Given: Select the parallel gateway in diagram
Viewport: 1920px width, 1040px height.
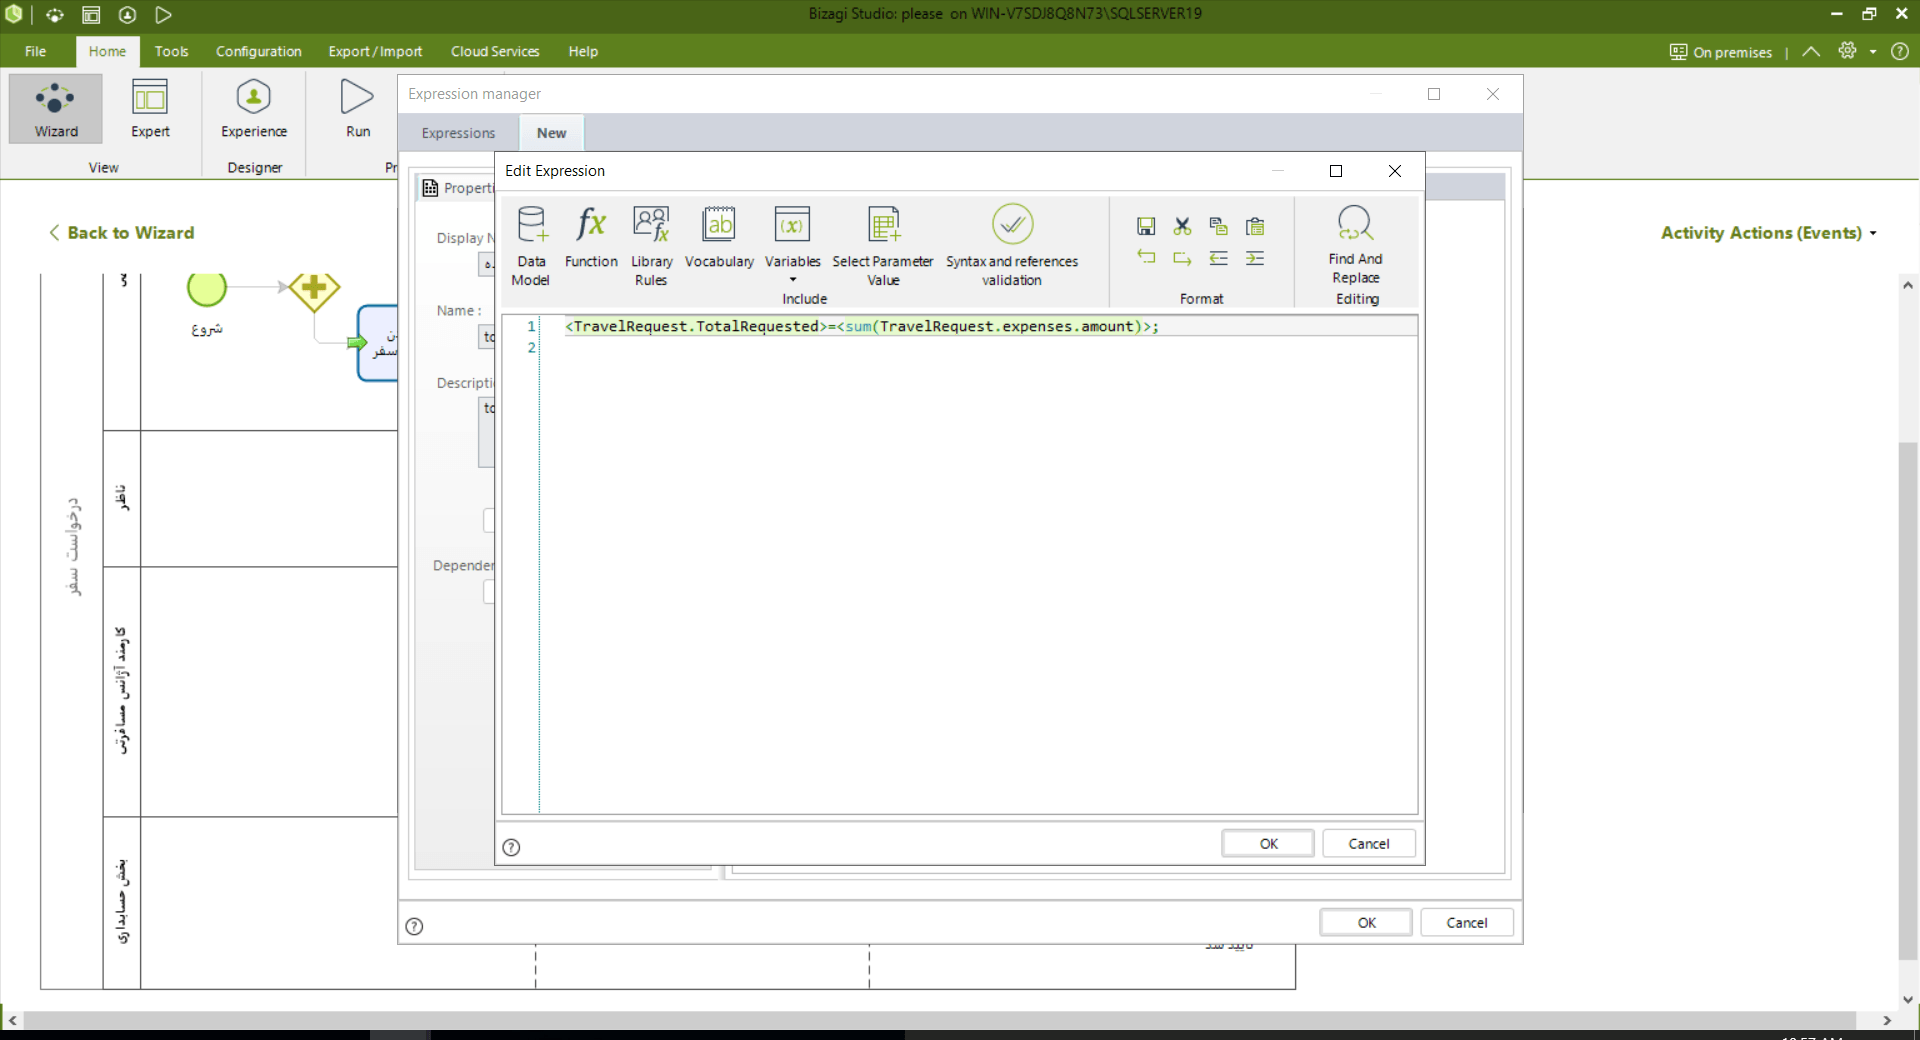Looking at the screenshot, I should point(314,288).
